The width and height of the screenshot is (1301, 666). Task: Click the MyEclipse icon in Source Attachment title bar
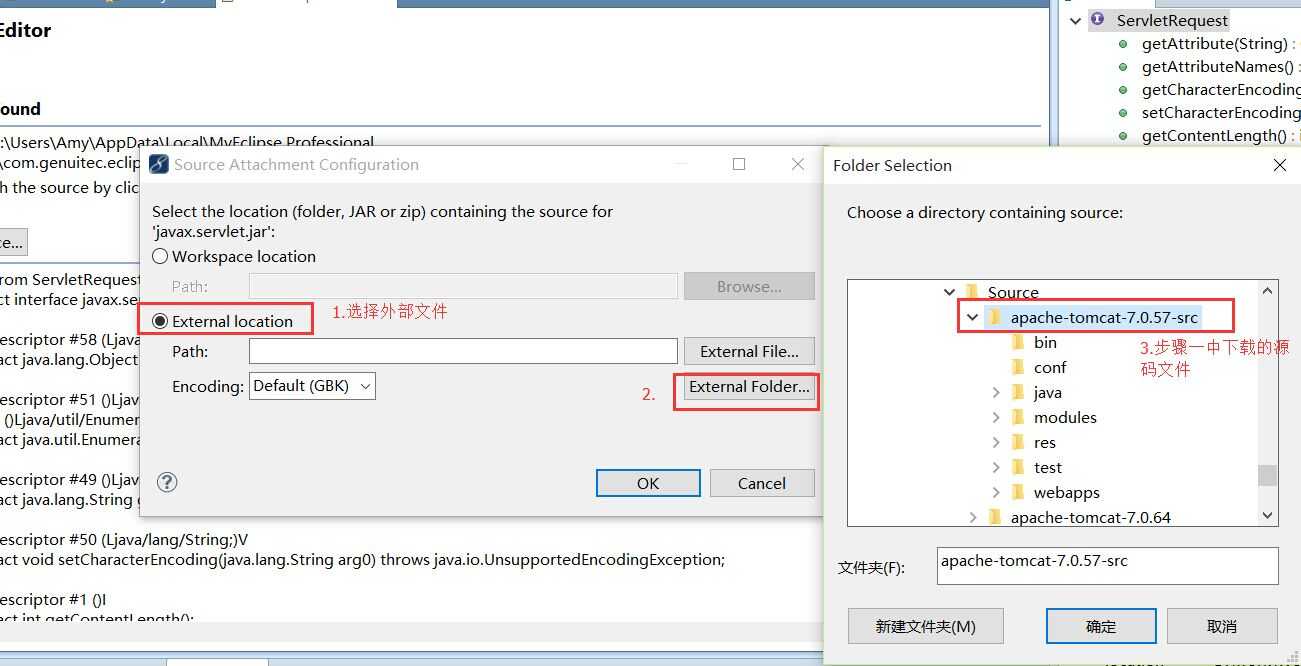point(158,164)
